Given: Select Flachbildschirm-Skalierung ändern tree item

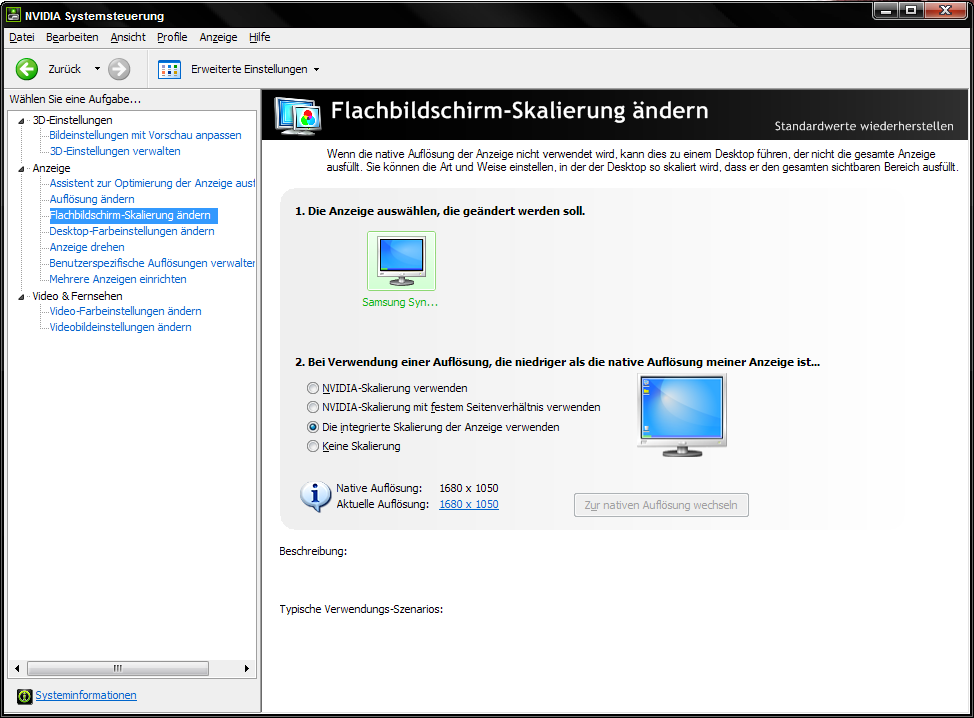Looking at the screenshot, I should [134, 215].
